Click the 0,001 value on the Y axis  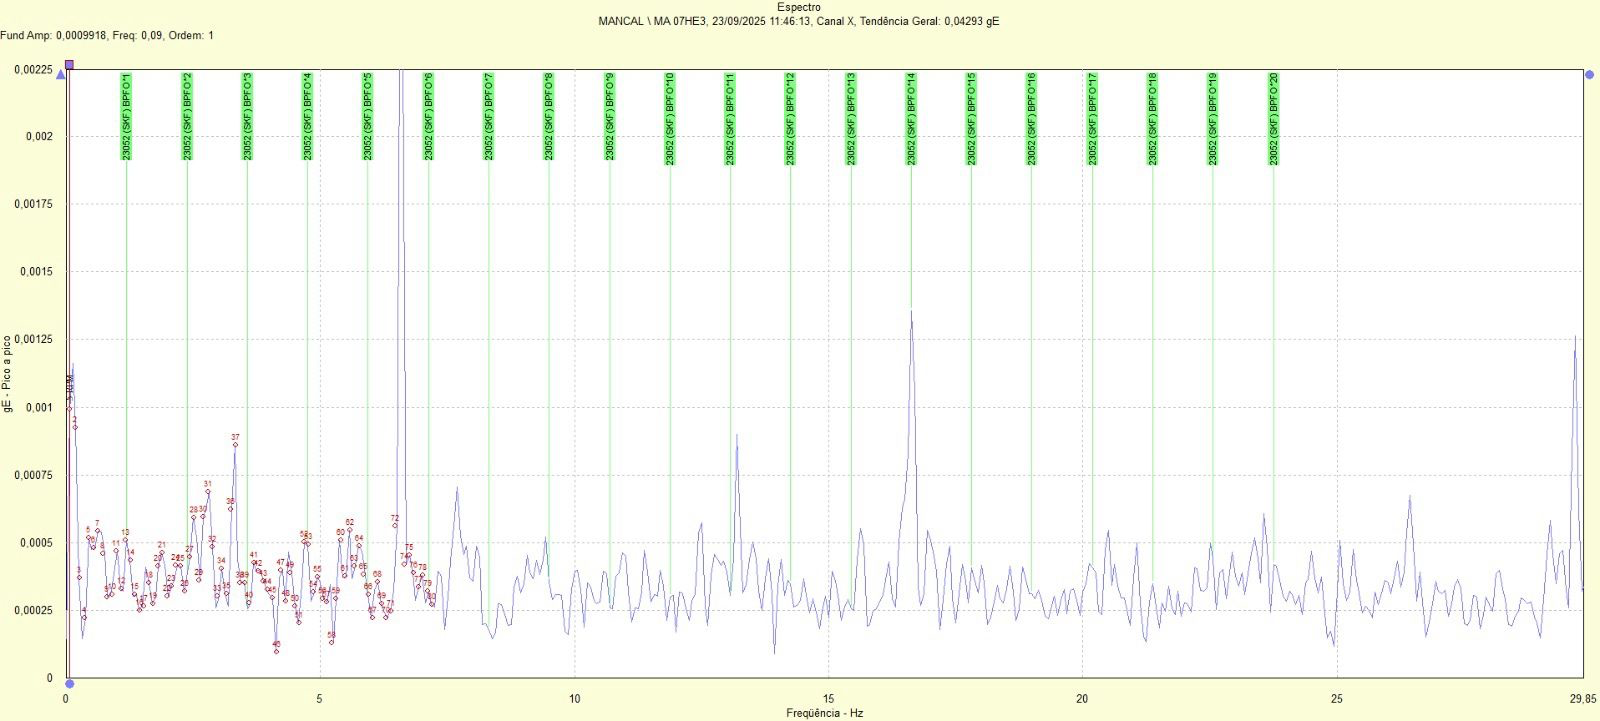pos(40,408)
